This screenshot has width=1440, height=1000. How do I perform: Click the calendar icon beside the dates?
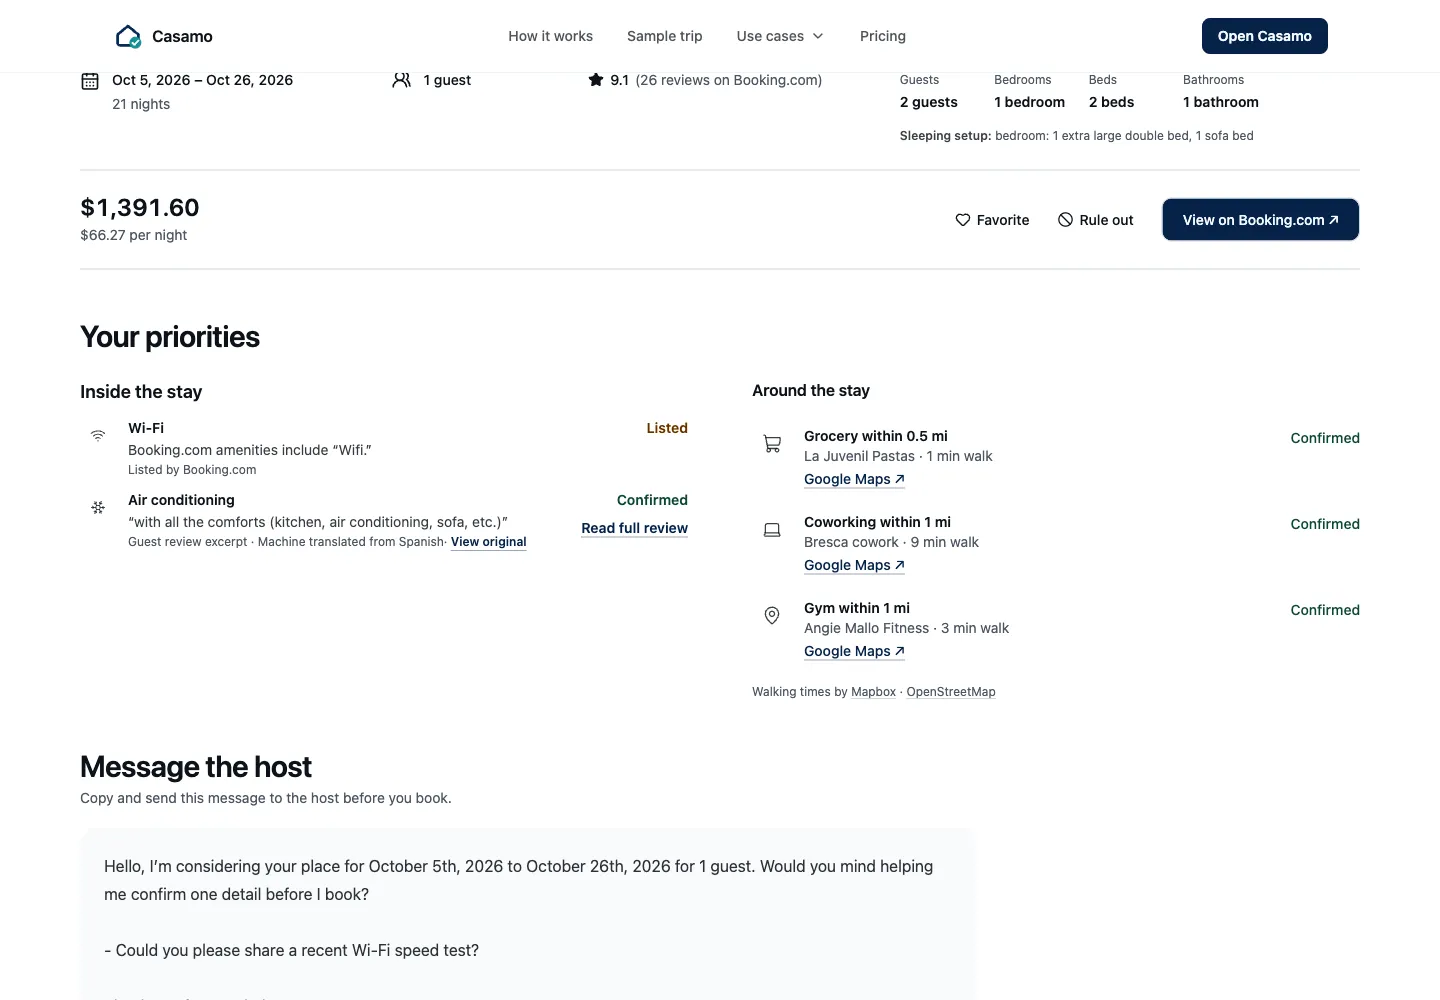click(x=90, y=81)
